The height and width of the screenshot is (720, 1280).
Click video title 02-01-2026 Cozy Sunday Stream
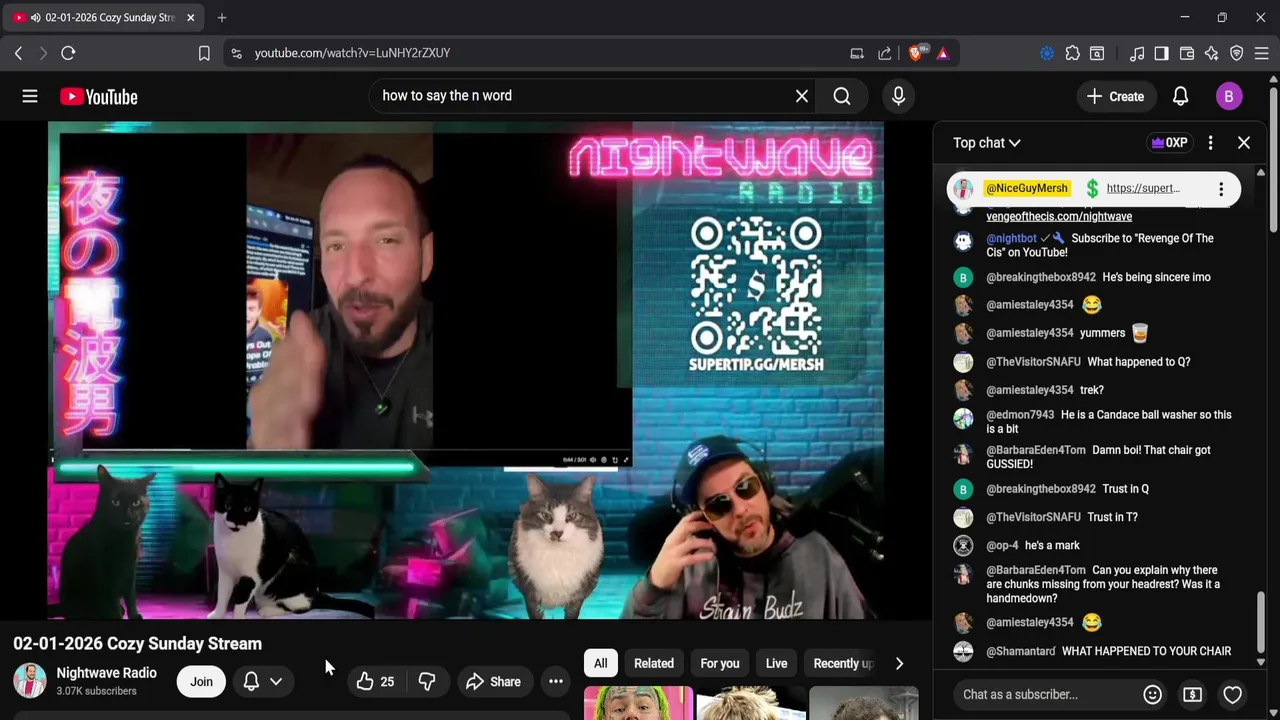[137, 644]
